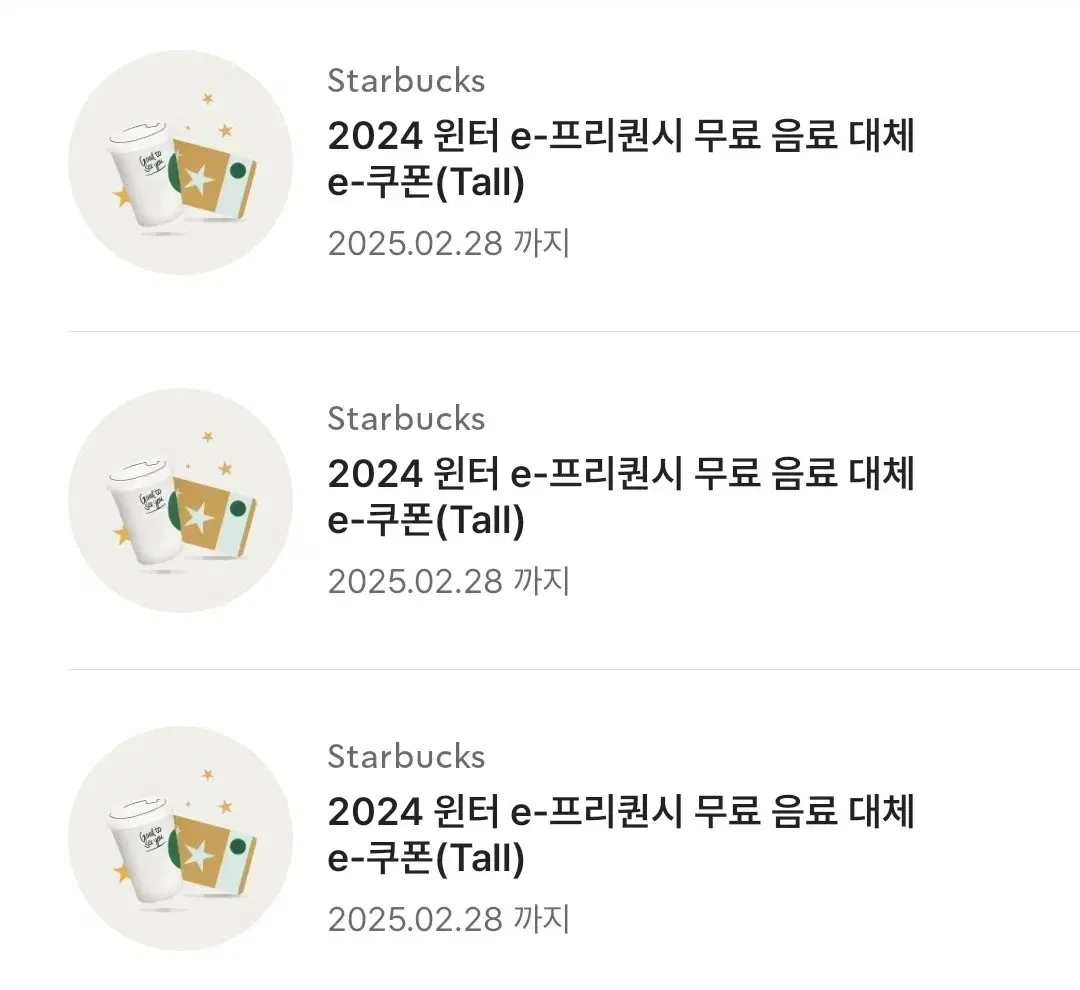
Task: Select third coupon's 2025.02.28 까지 expiry date
Action: click(449, 919)
